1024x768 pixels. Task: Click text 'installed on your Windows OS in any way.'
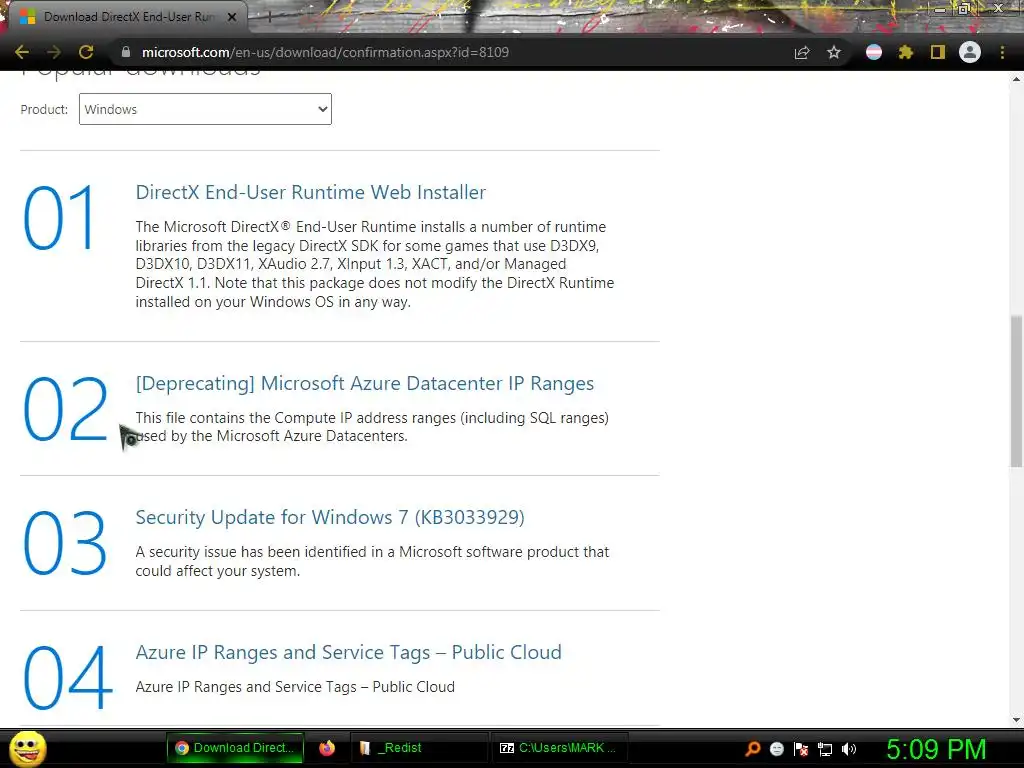point(273,302)
